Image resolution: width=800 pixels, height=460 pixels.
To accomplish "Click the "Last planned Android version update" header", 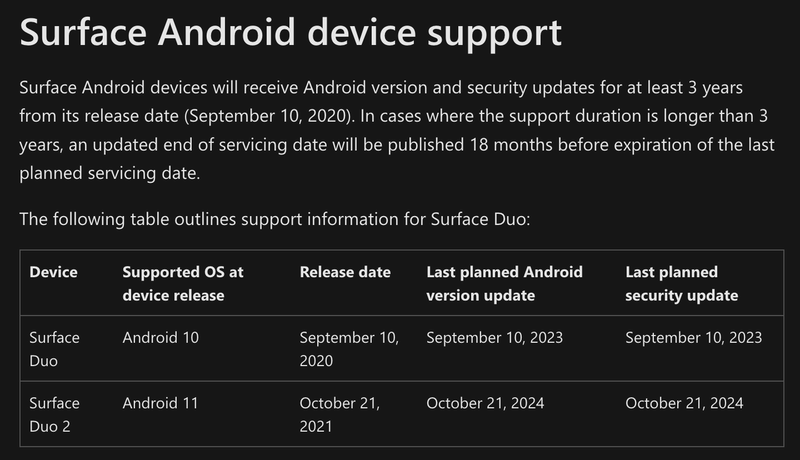I will pyautogui.click(x=504, y=283).
